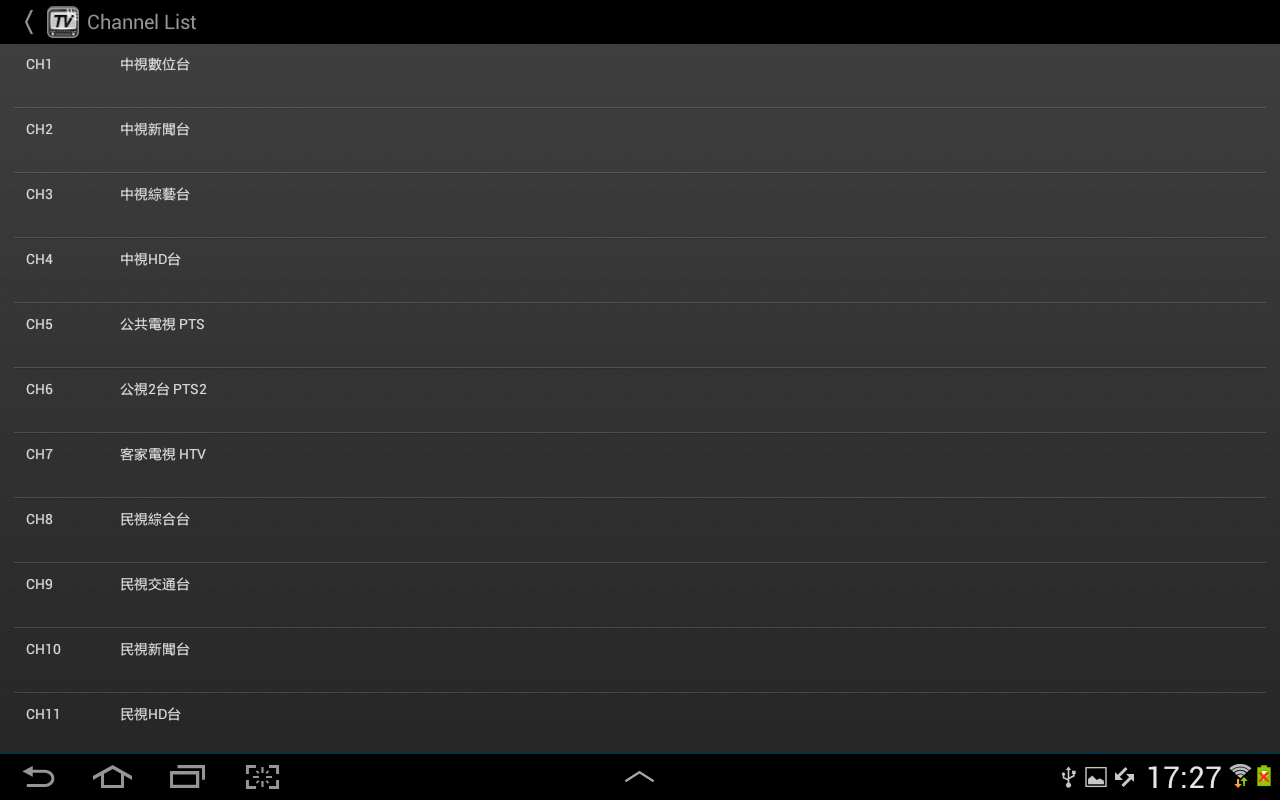Open CH11 民視HD台 channel
This screenshot has width=1280, height=800.
(640, 722)
